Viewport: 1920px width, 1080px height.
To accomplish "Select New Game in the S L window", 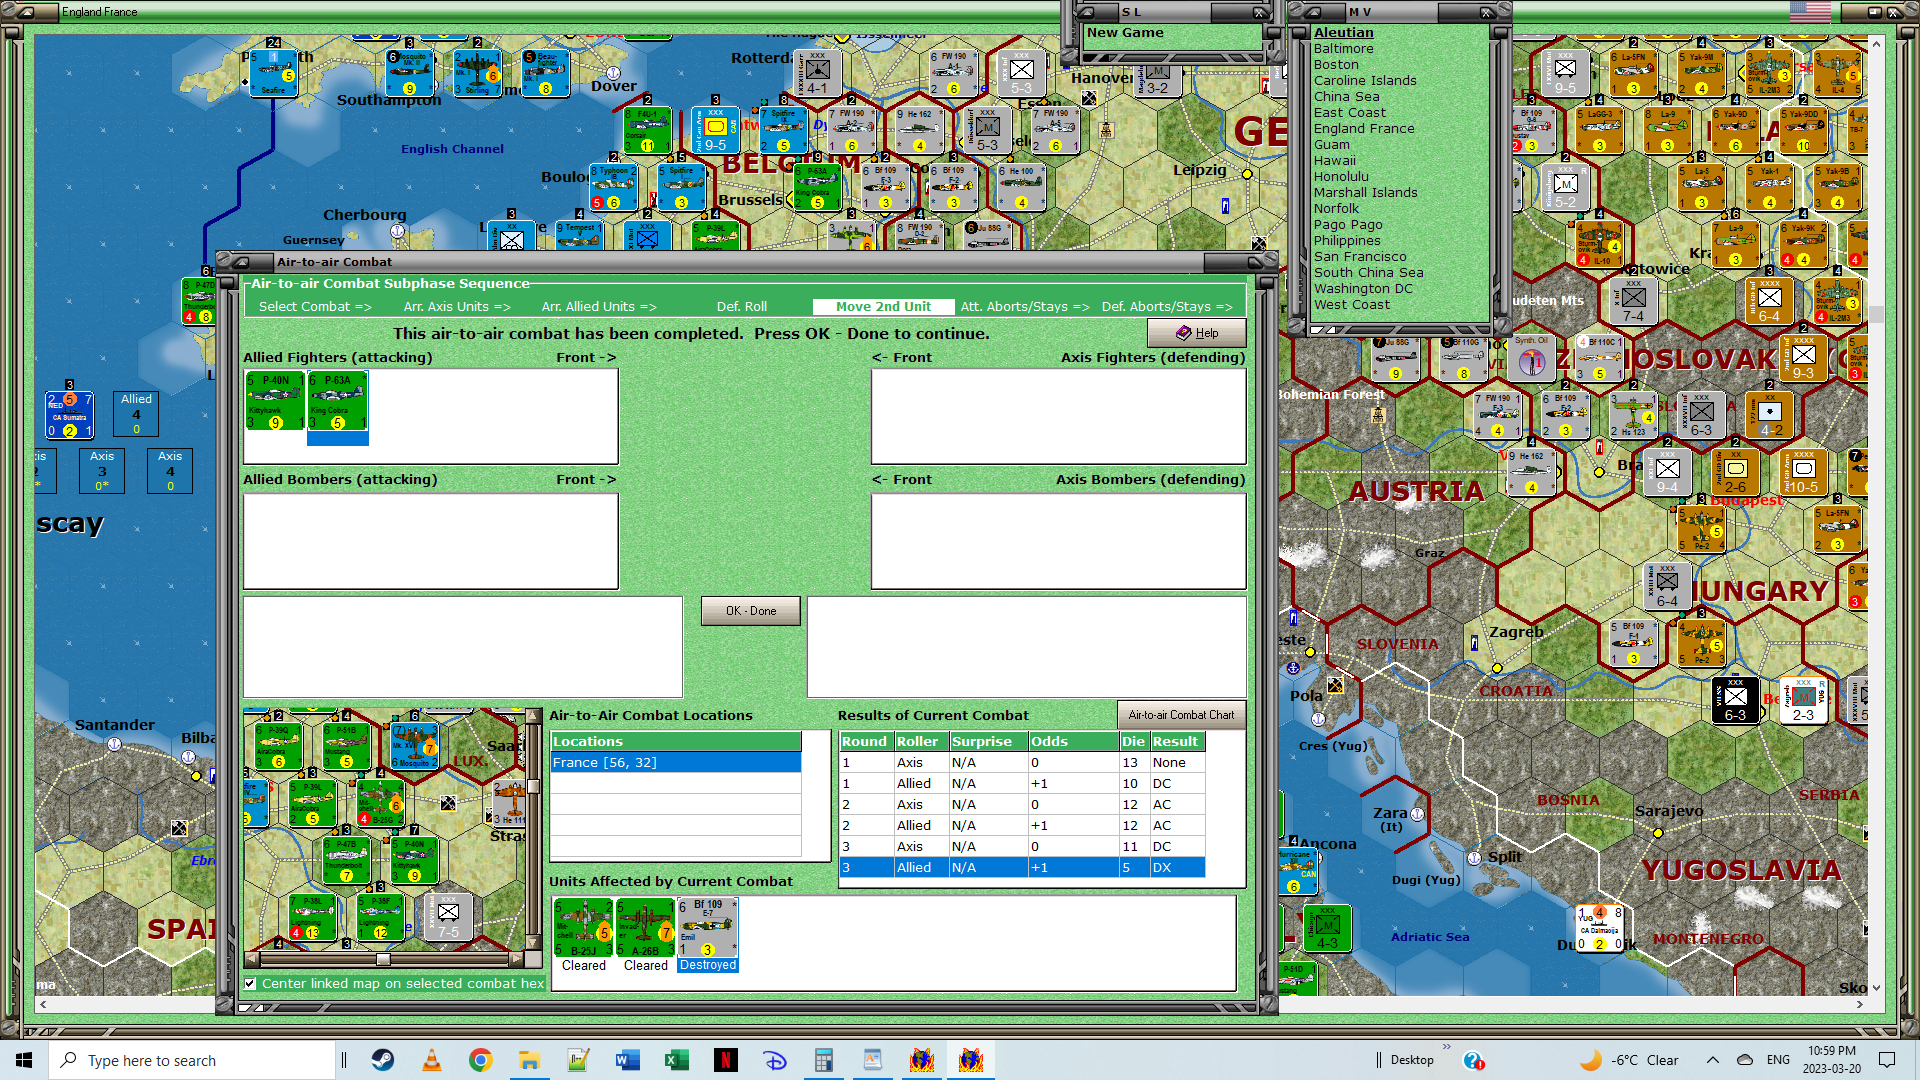I will click(1125, 32).
